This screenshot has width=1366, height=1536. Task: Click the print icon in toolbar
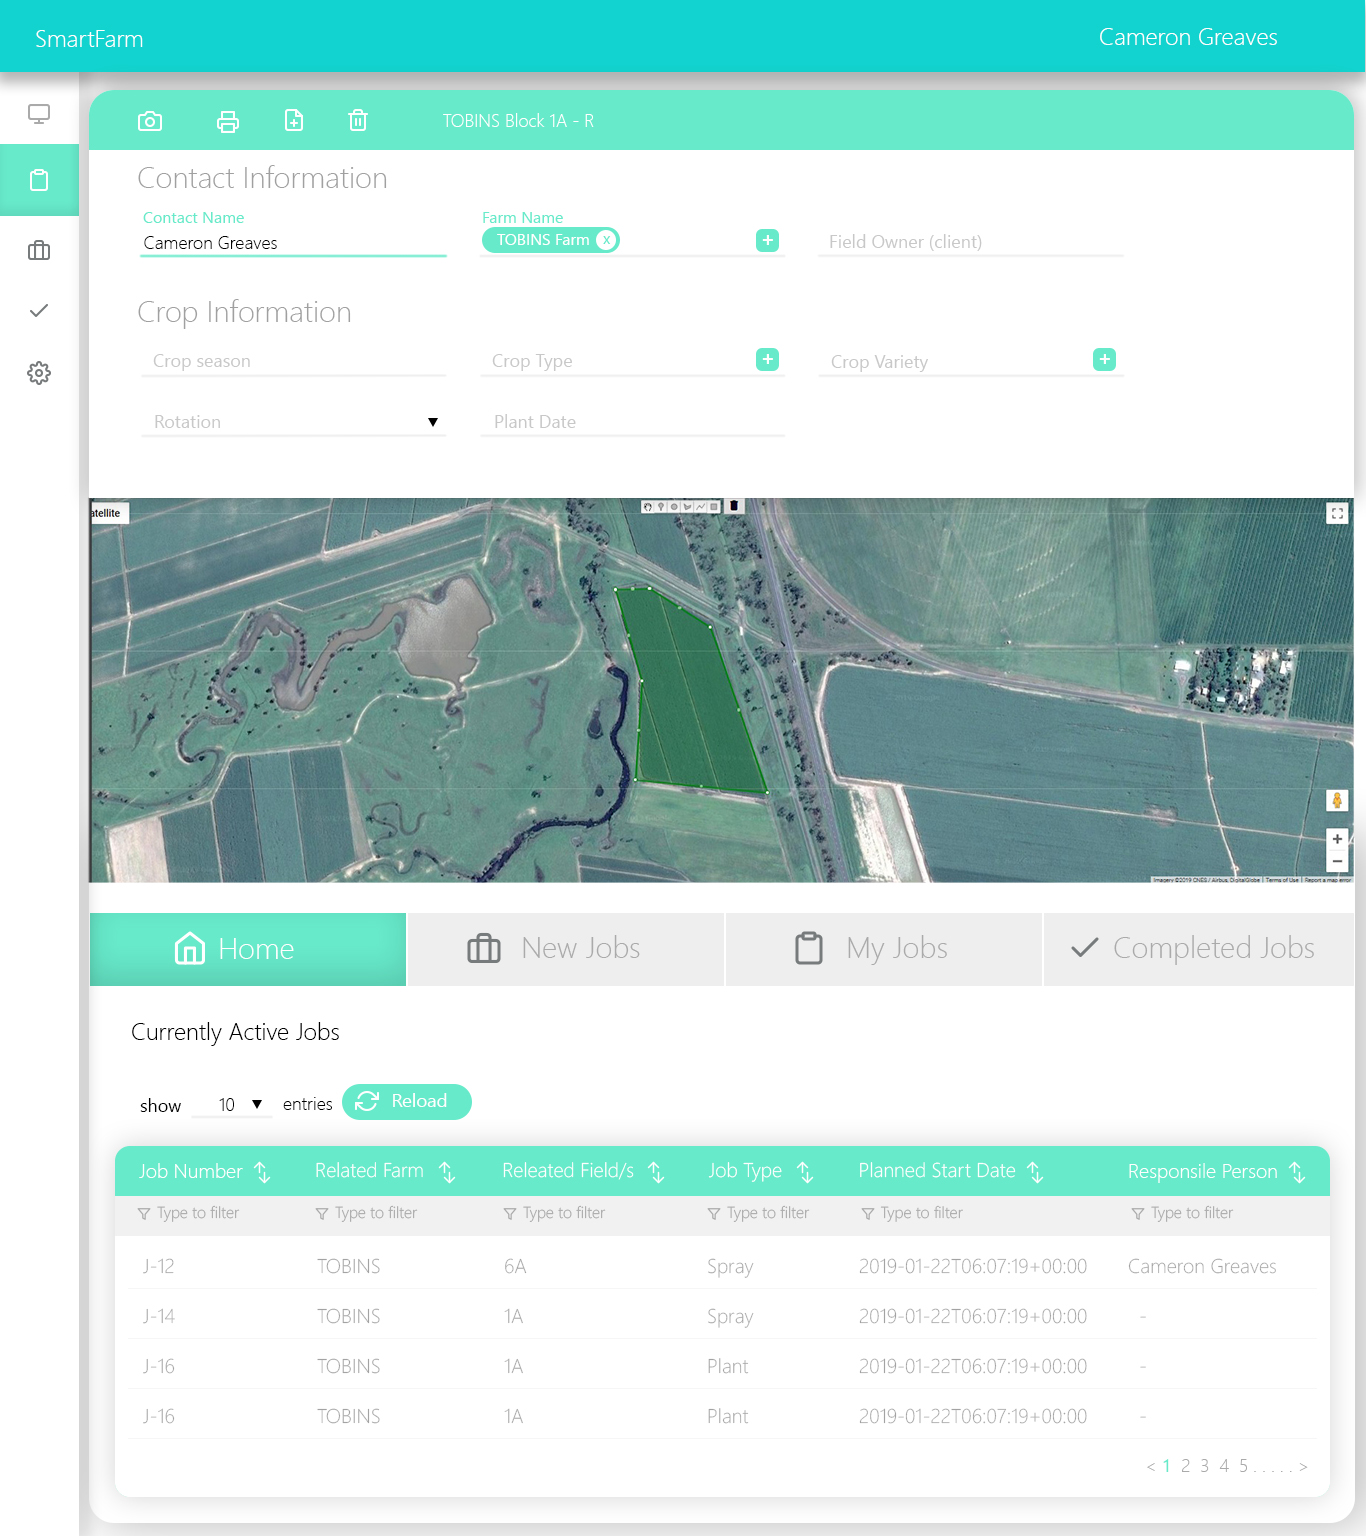tap(228, 121)
